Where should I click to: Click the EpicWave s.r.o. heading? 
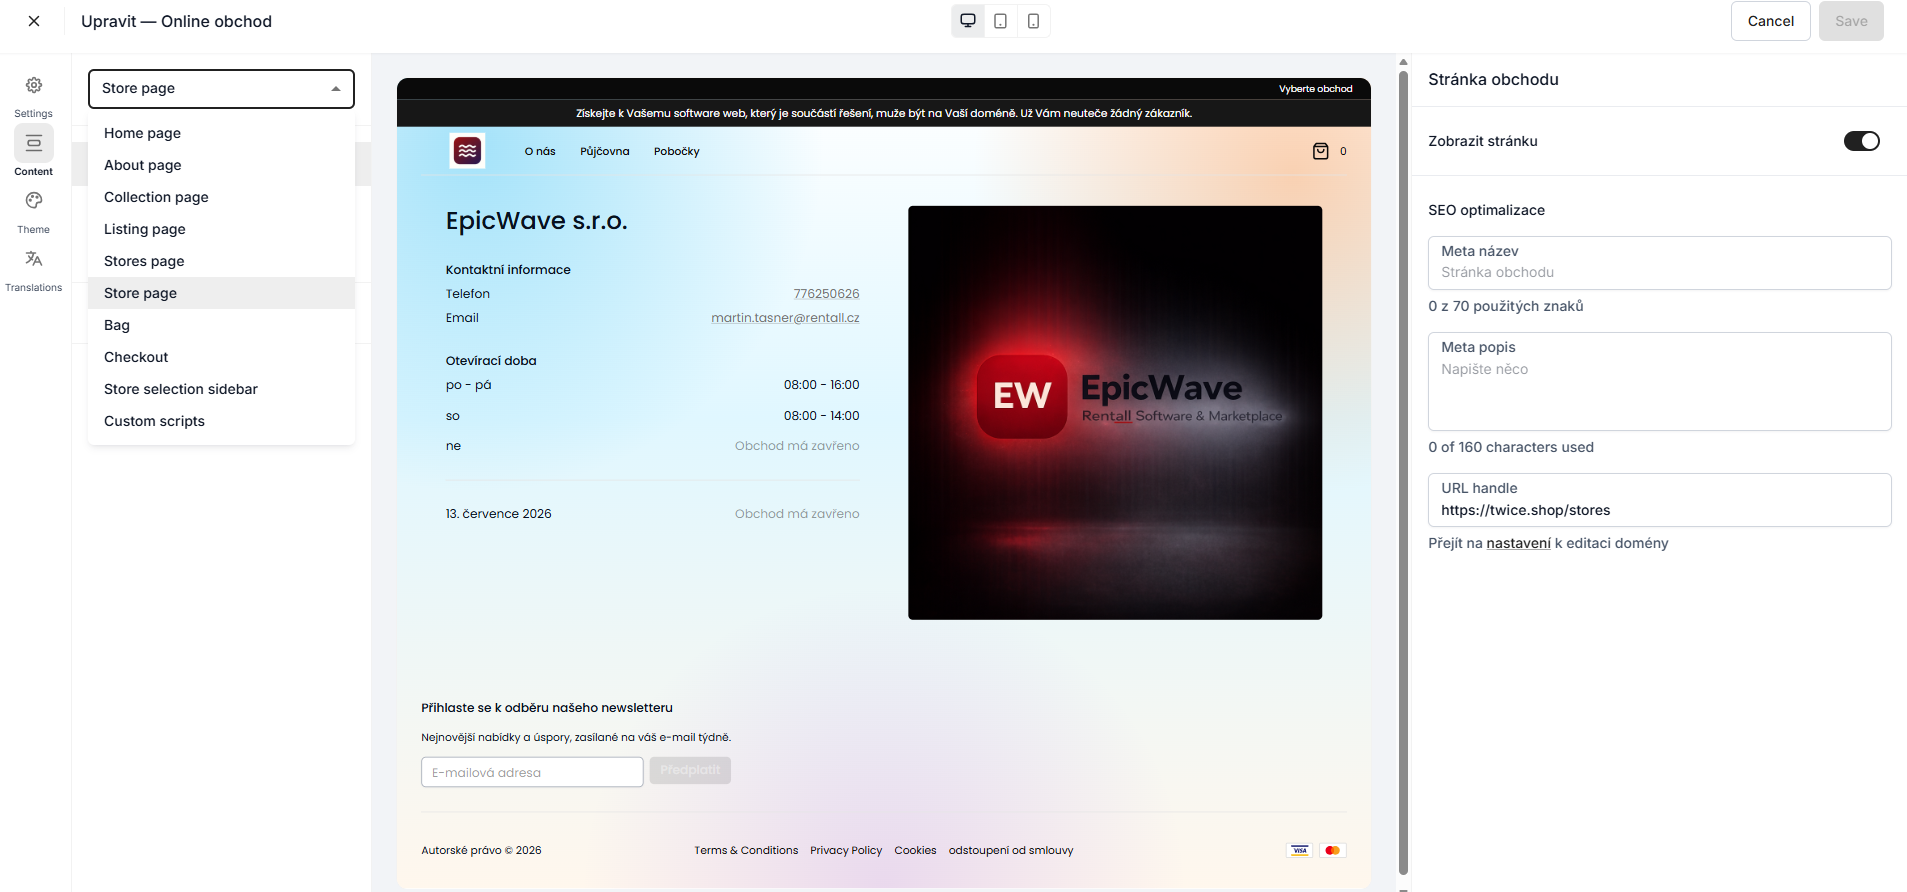coord(536,221)
